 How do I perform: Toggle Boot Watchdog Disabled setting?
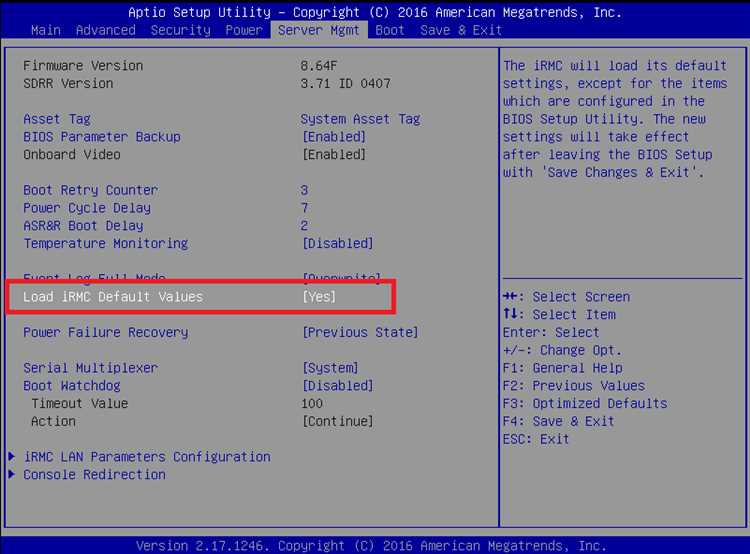337,386
